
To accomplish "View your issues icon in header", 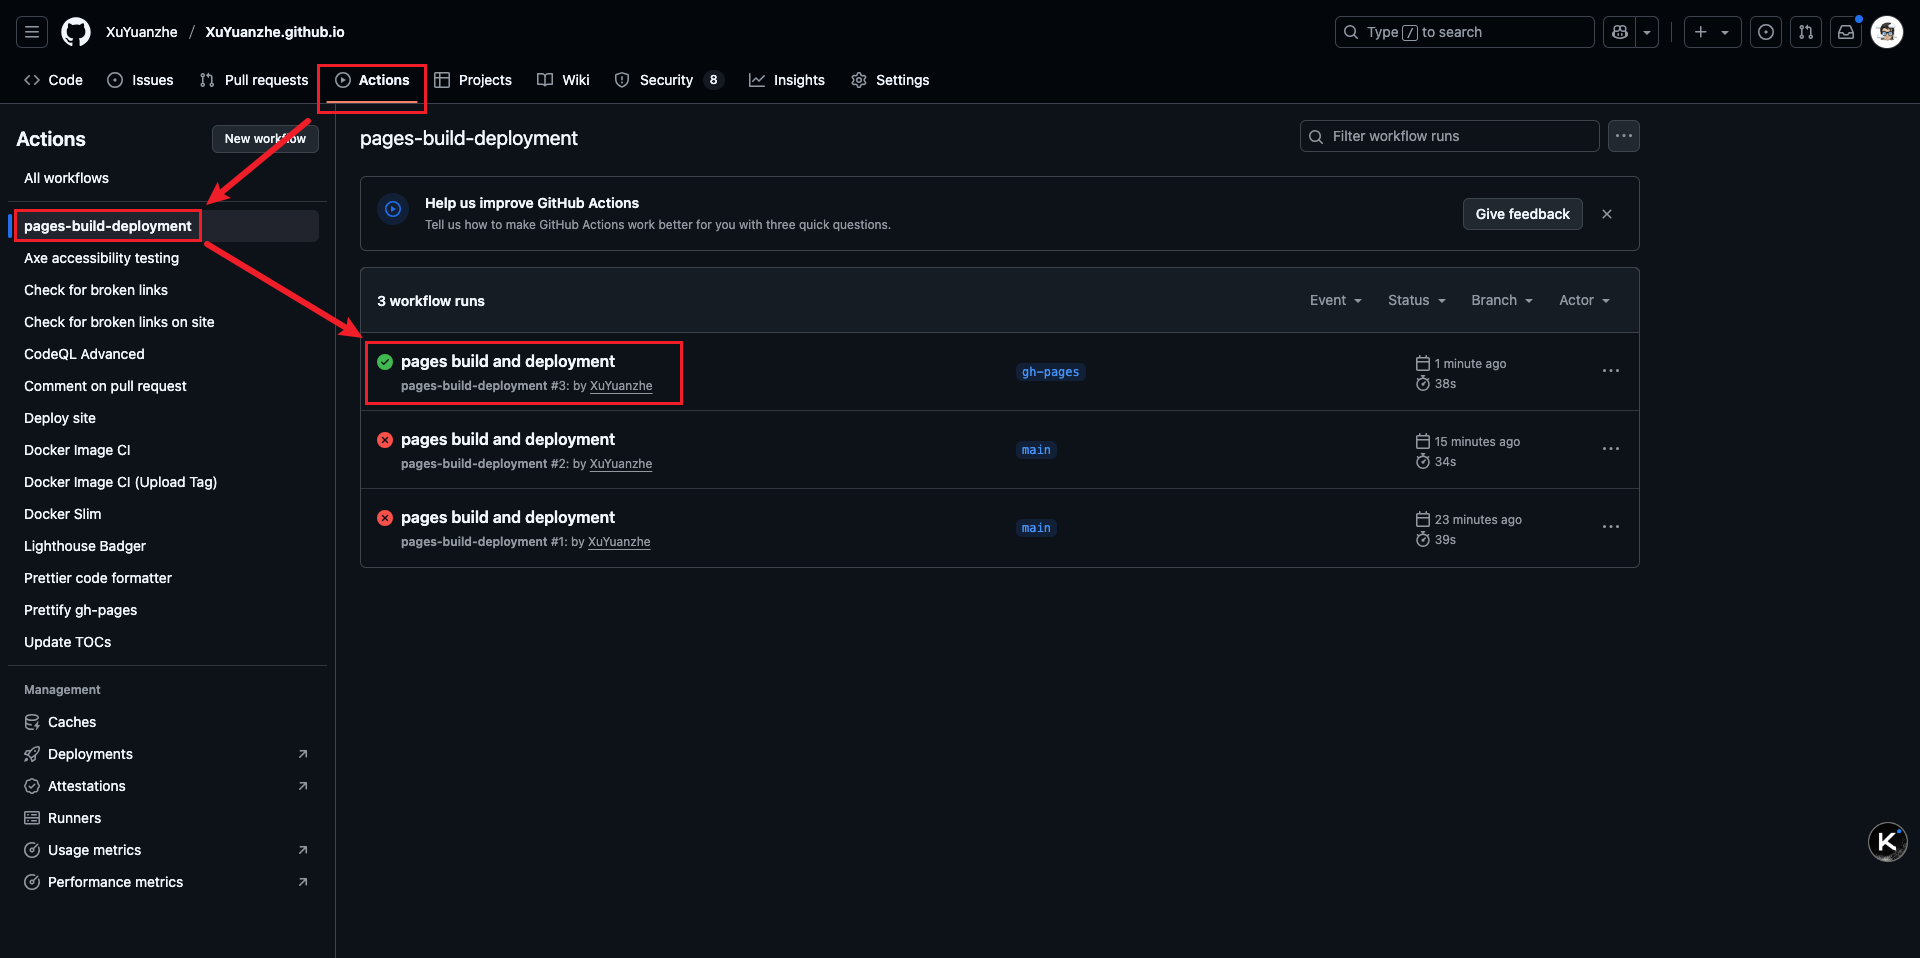I will (x=1766, y=32).
